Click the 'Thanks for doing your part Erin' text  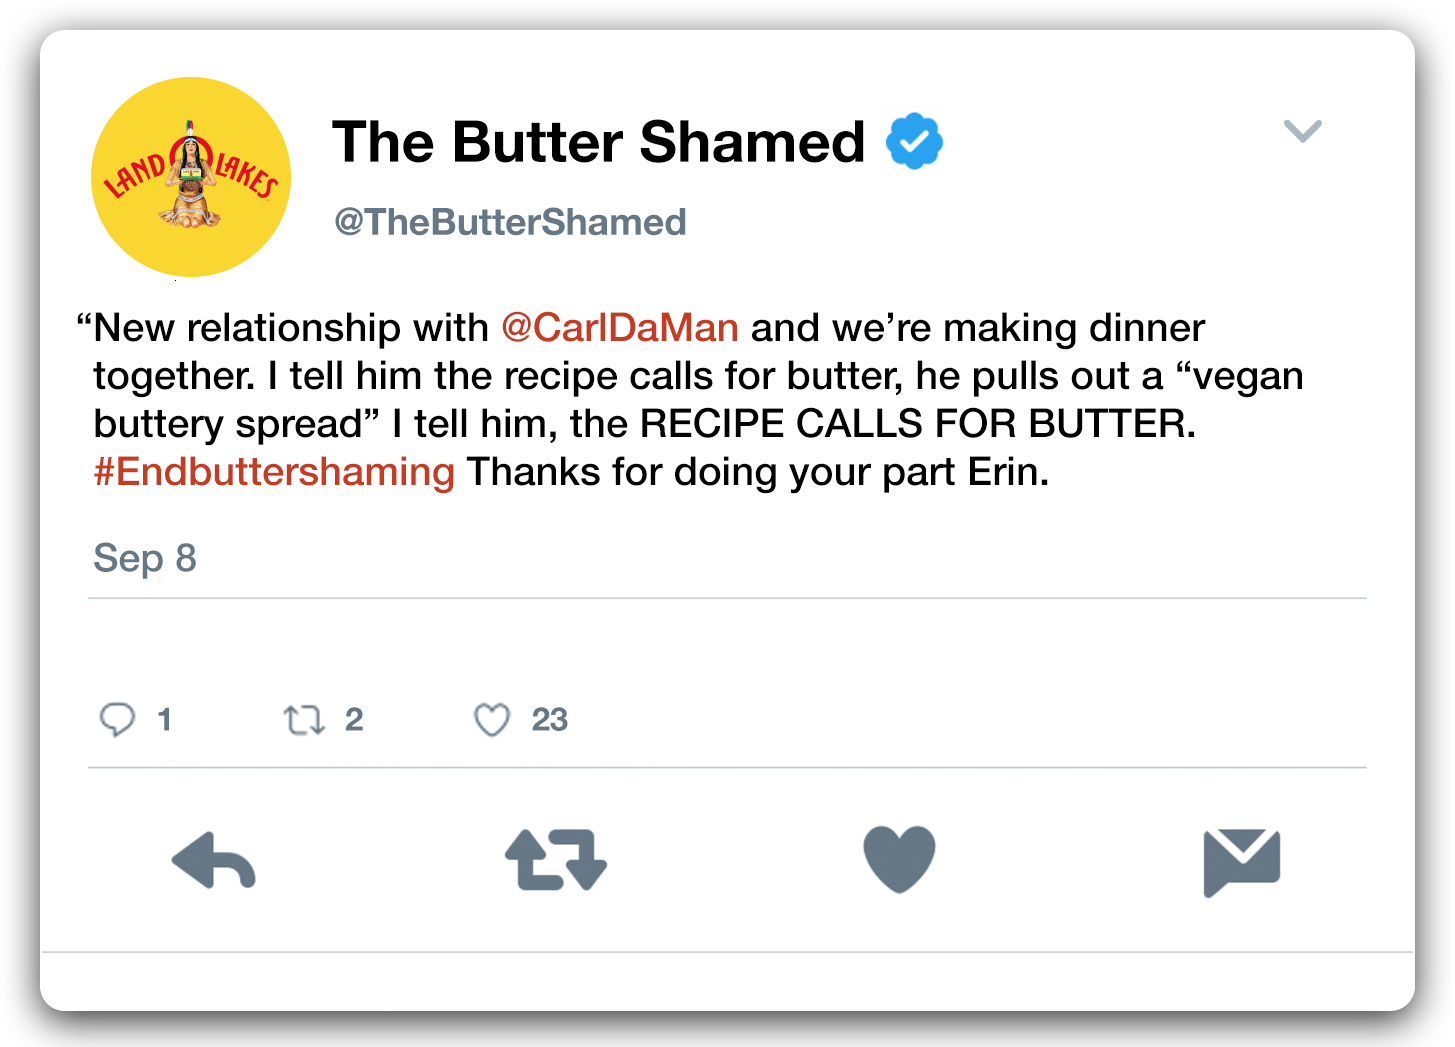(757, 472)
